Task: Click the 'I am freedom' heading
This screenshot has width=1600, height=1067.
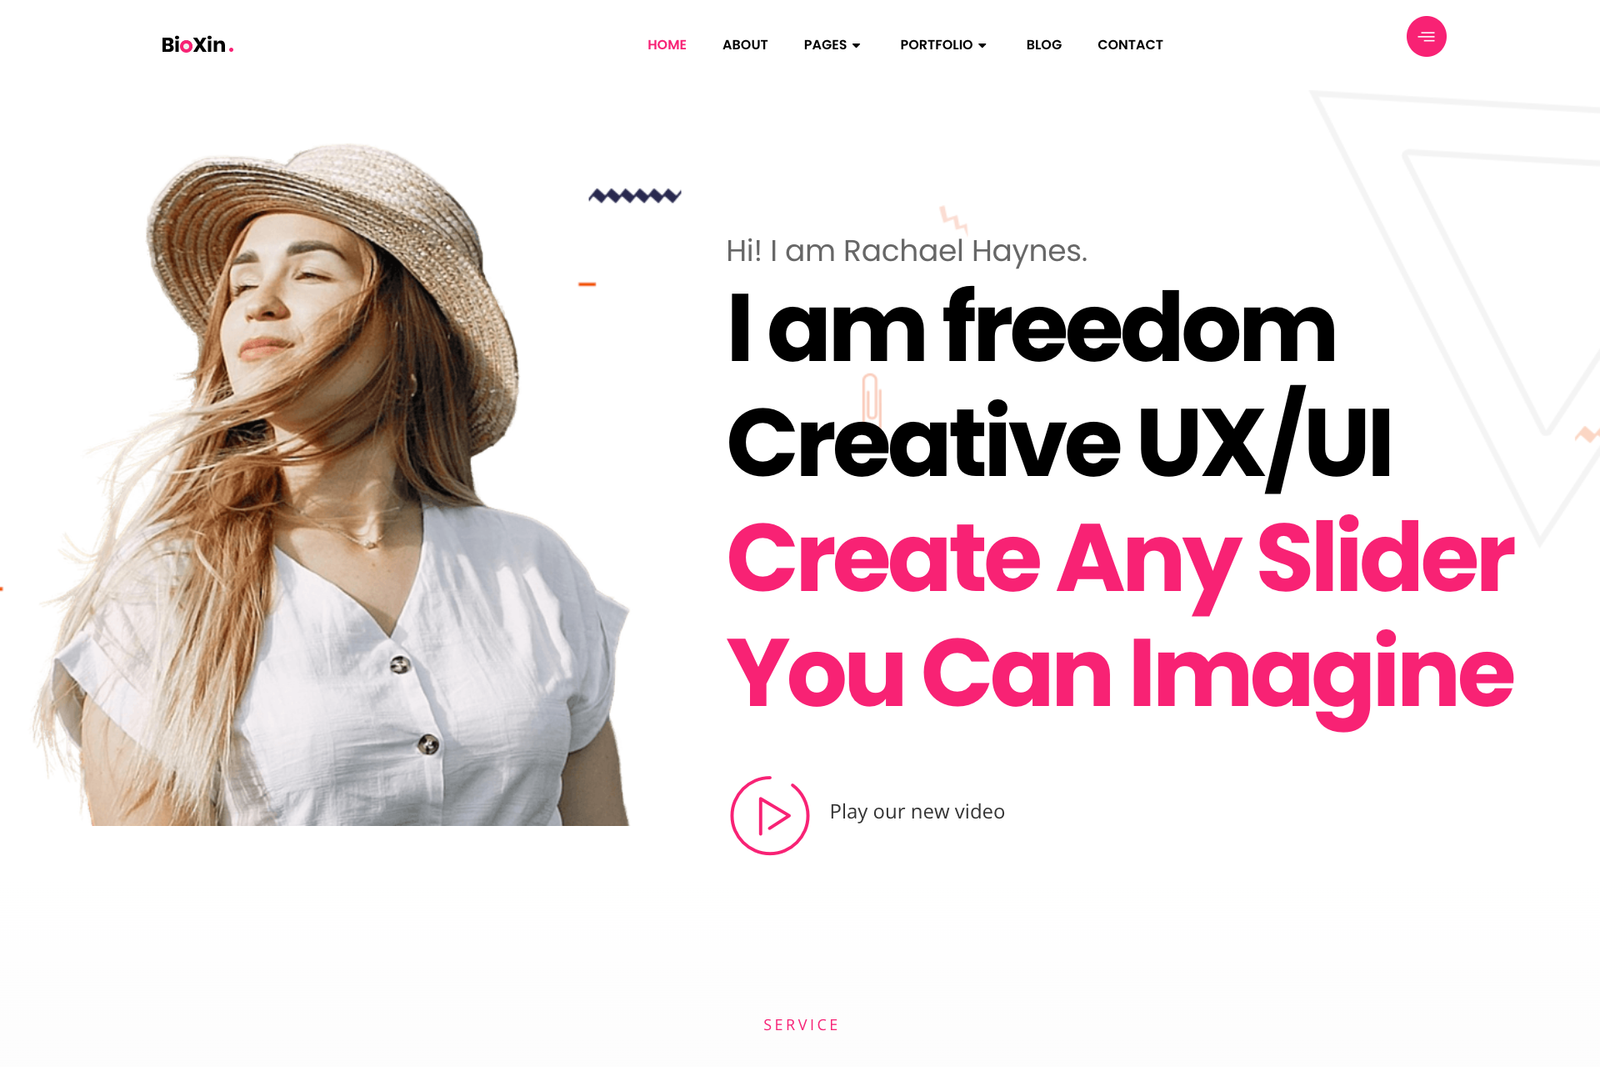Action: [1031, 328]
